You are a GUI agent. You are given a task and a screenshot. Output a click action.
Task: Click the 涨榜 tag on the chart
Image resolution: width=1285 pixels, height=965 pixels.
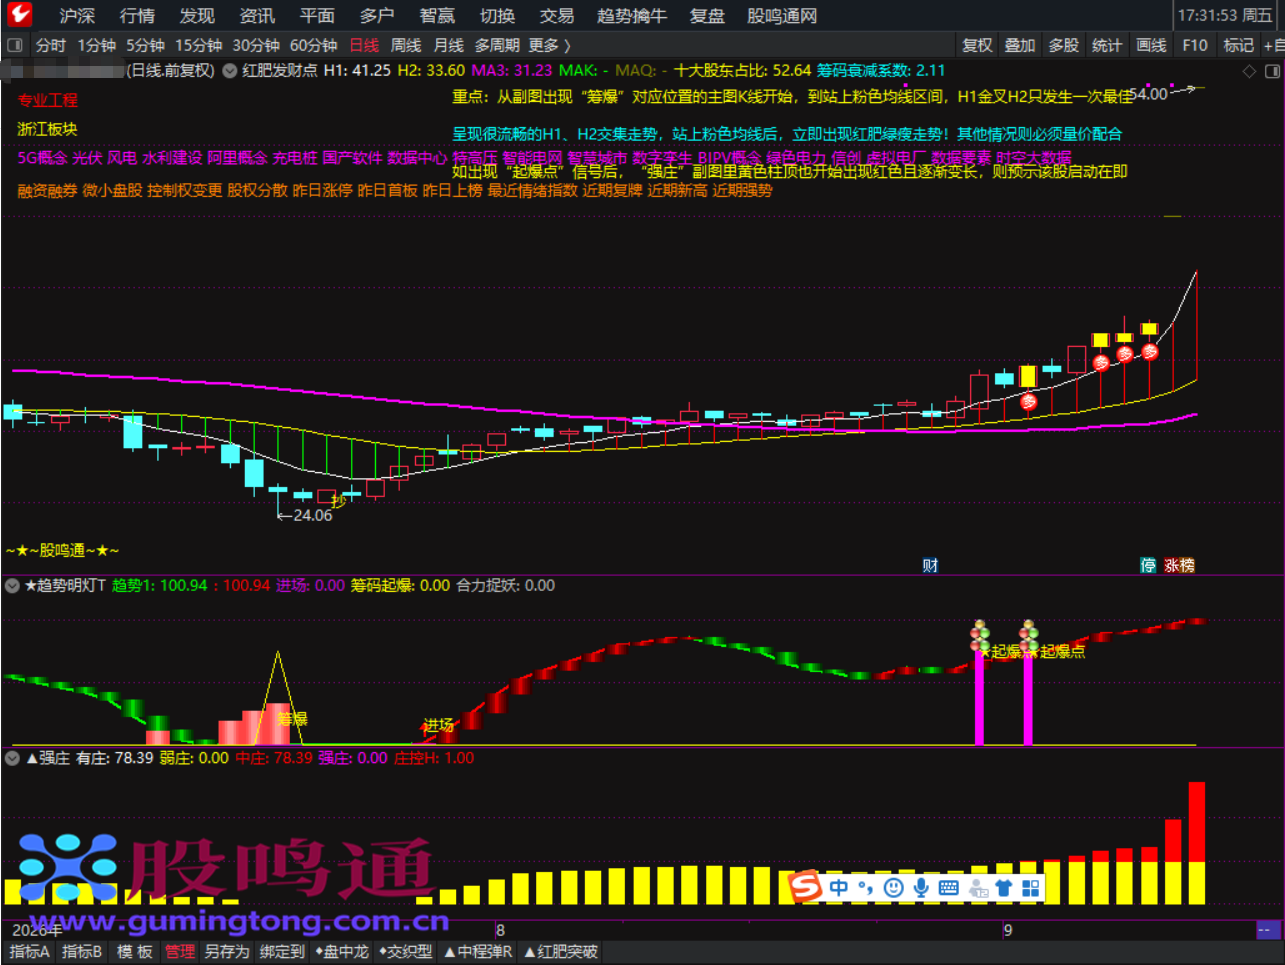tap(1180, 565)
